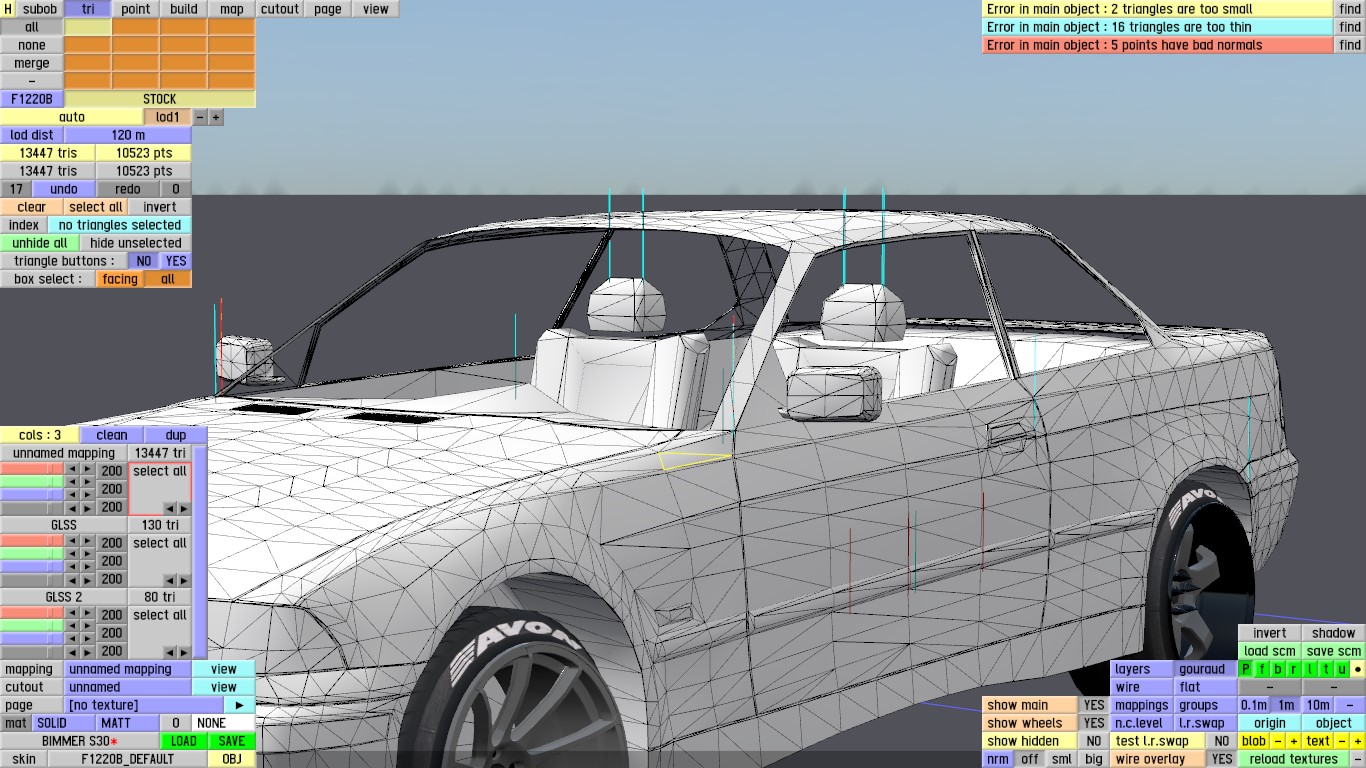The height and width of the screenshot is (768, 1366).
Task: Click the plus button right of text
Action: point(1357,741)
